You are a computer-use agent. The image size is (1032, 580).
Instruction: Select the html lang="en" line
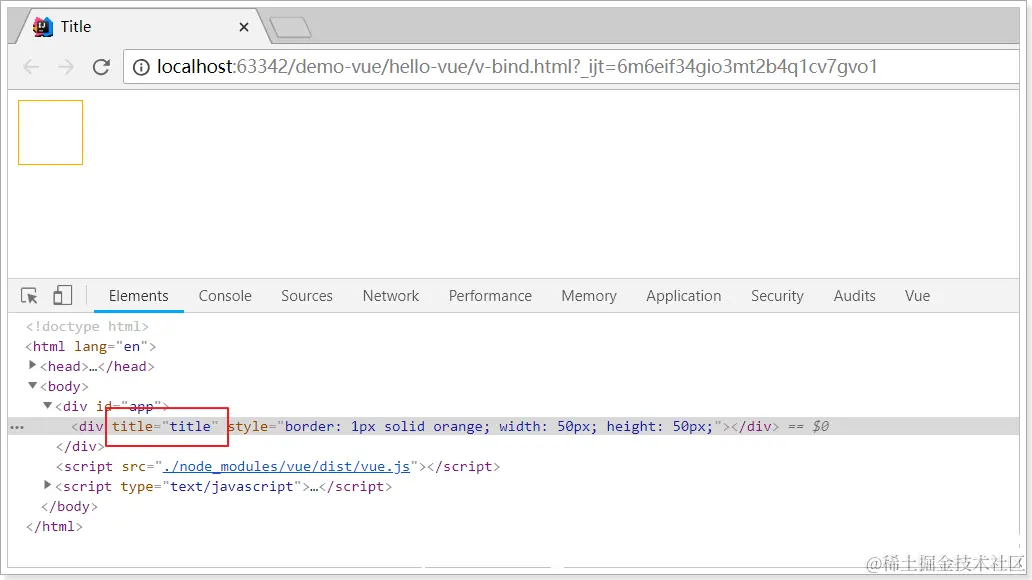[90, 346]
